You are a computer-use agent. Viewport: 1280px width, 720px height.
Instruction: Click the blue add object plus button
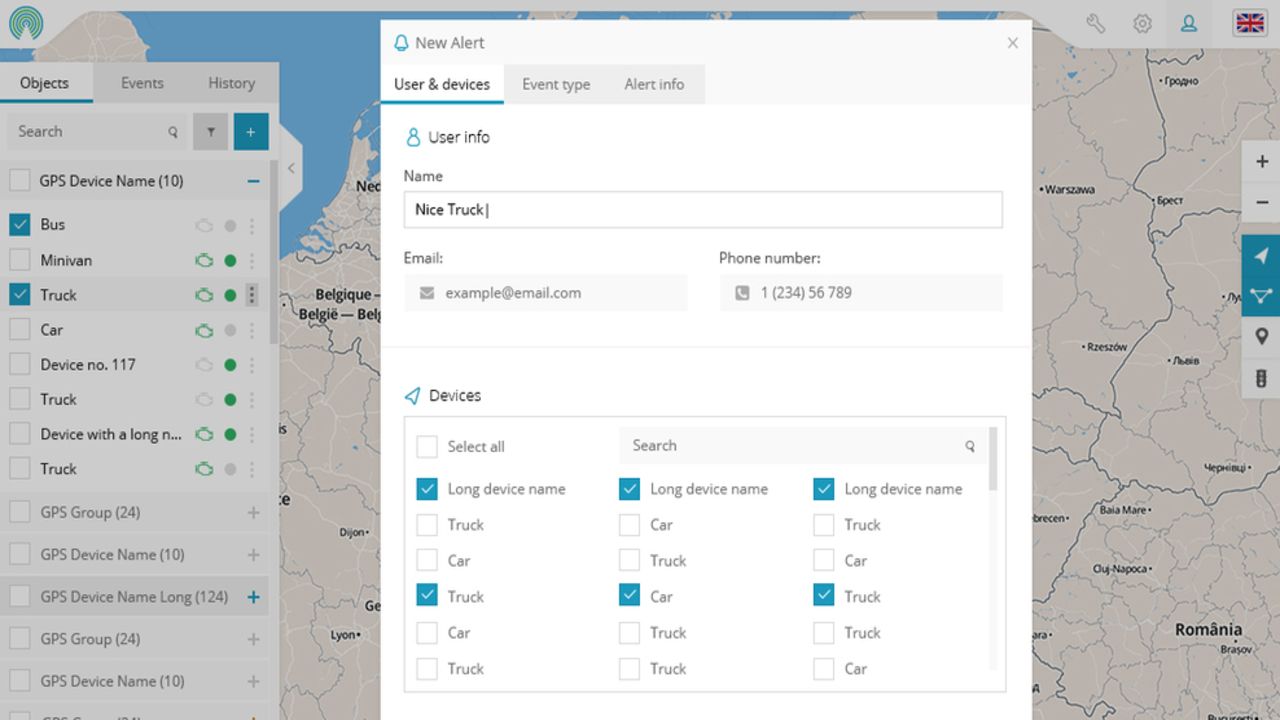click(x=251, y=131)
